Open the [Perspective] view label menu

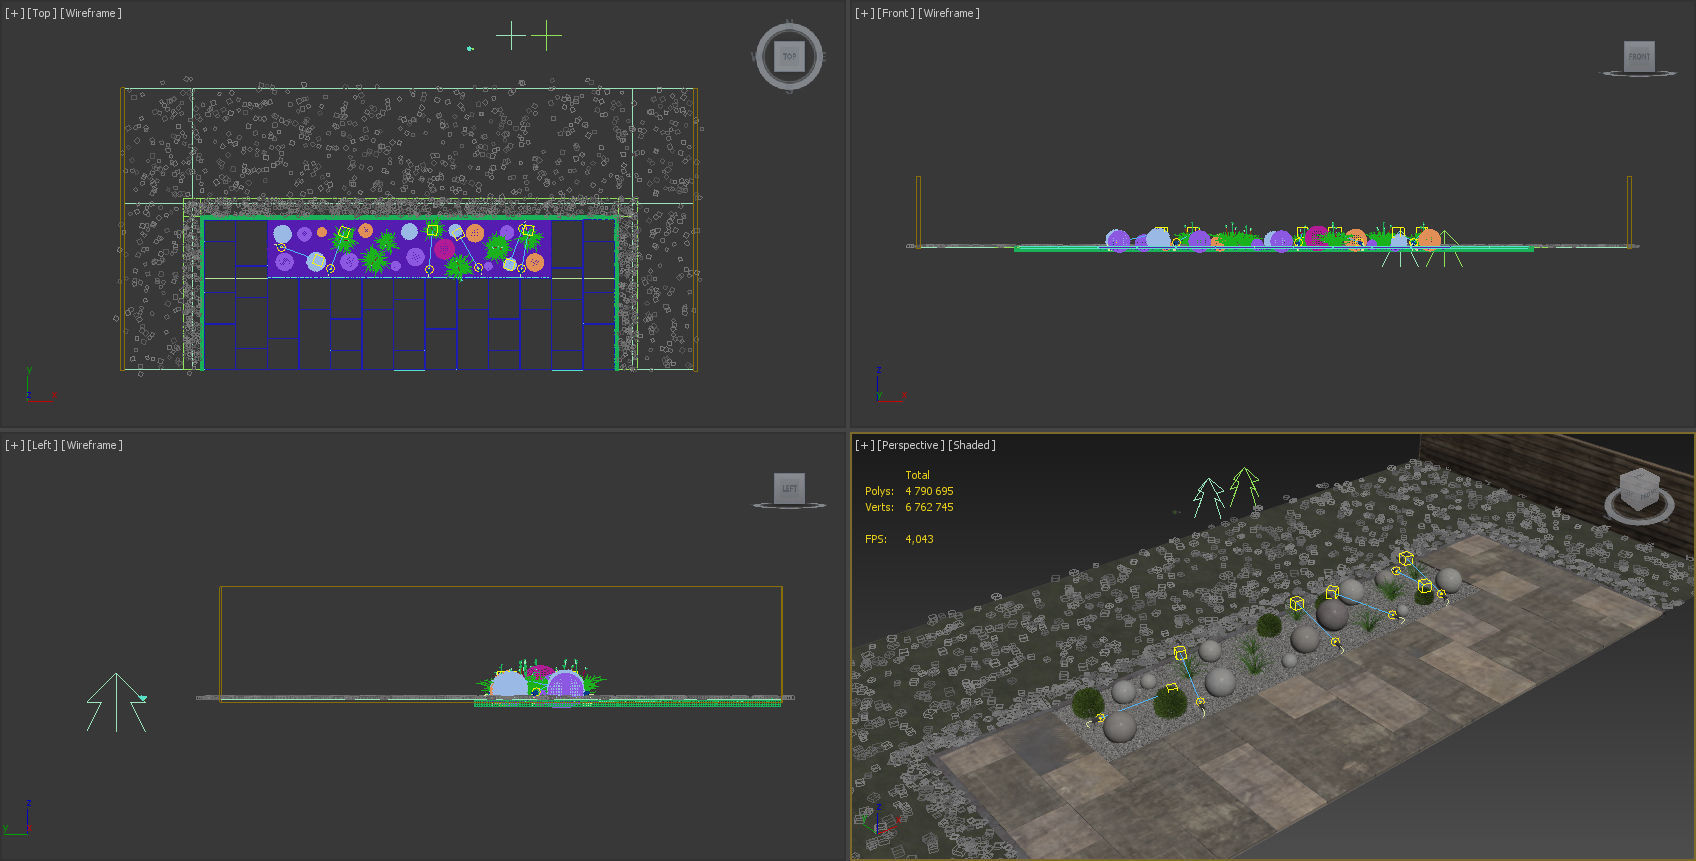coord(911,445)
